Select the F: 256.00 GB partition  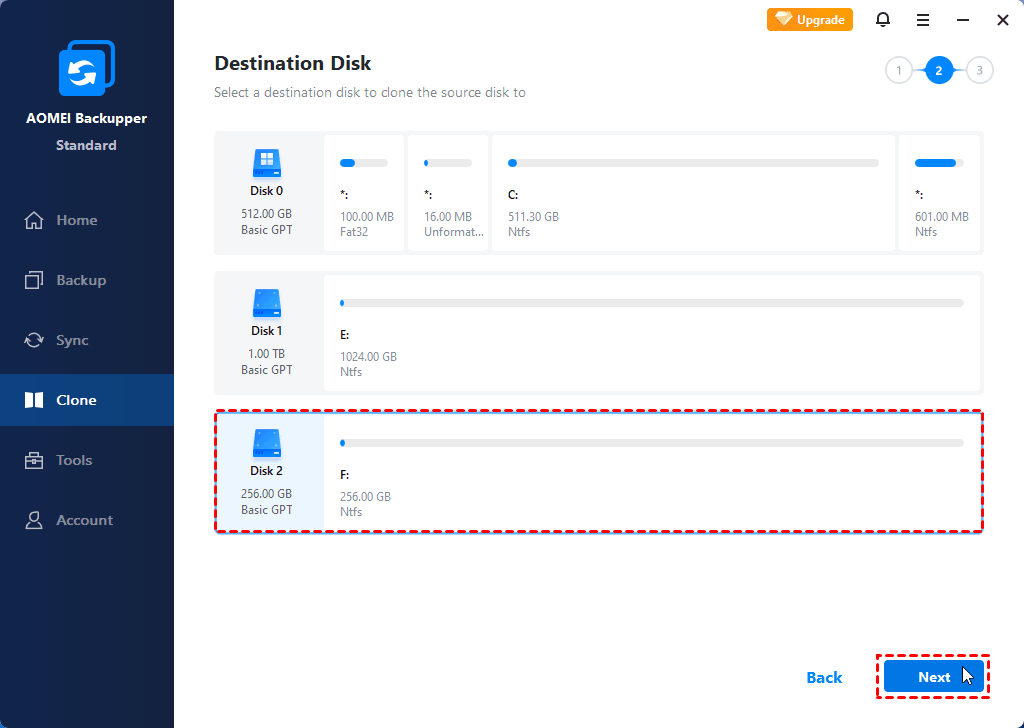[x=652, y=473]
